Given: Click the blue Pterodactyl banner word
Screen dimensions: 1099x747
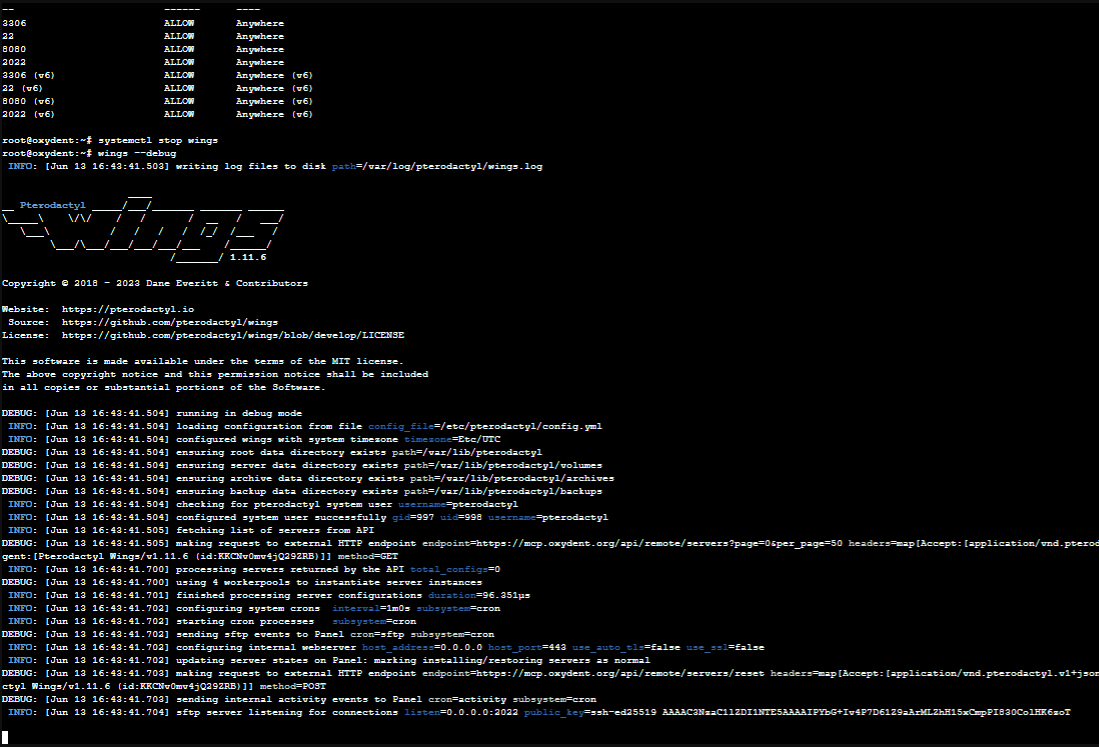Looking at the screenshot, I should coord(53,205).
